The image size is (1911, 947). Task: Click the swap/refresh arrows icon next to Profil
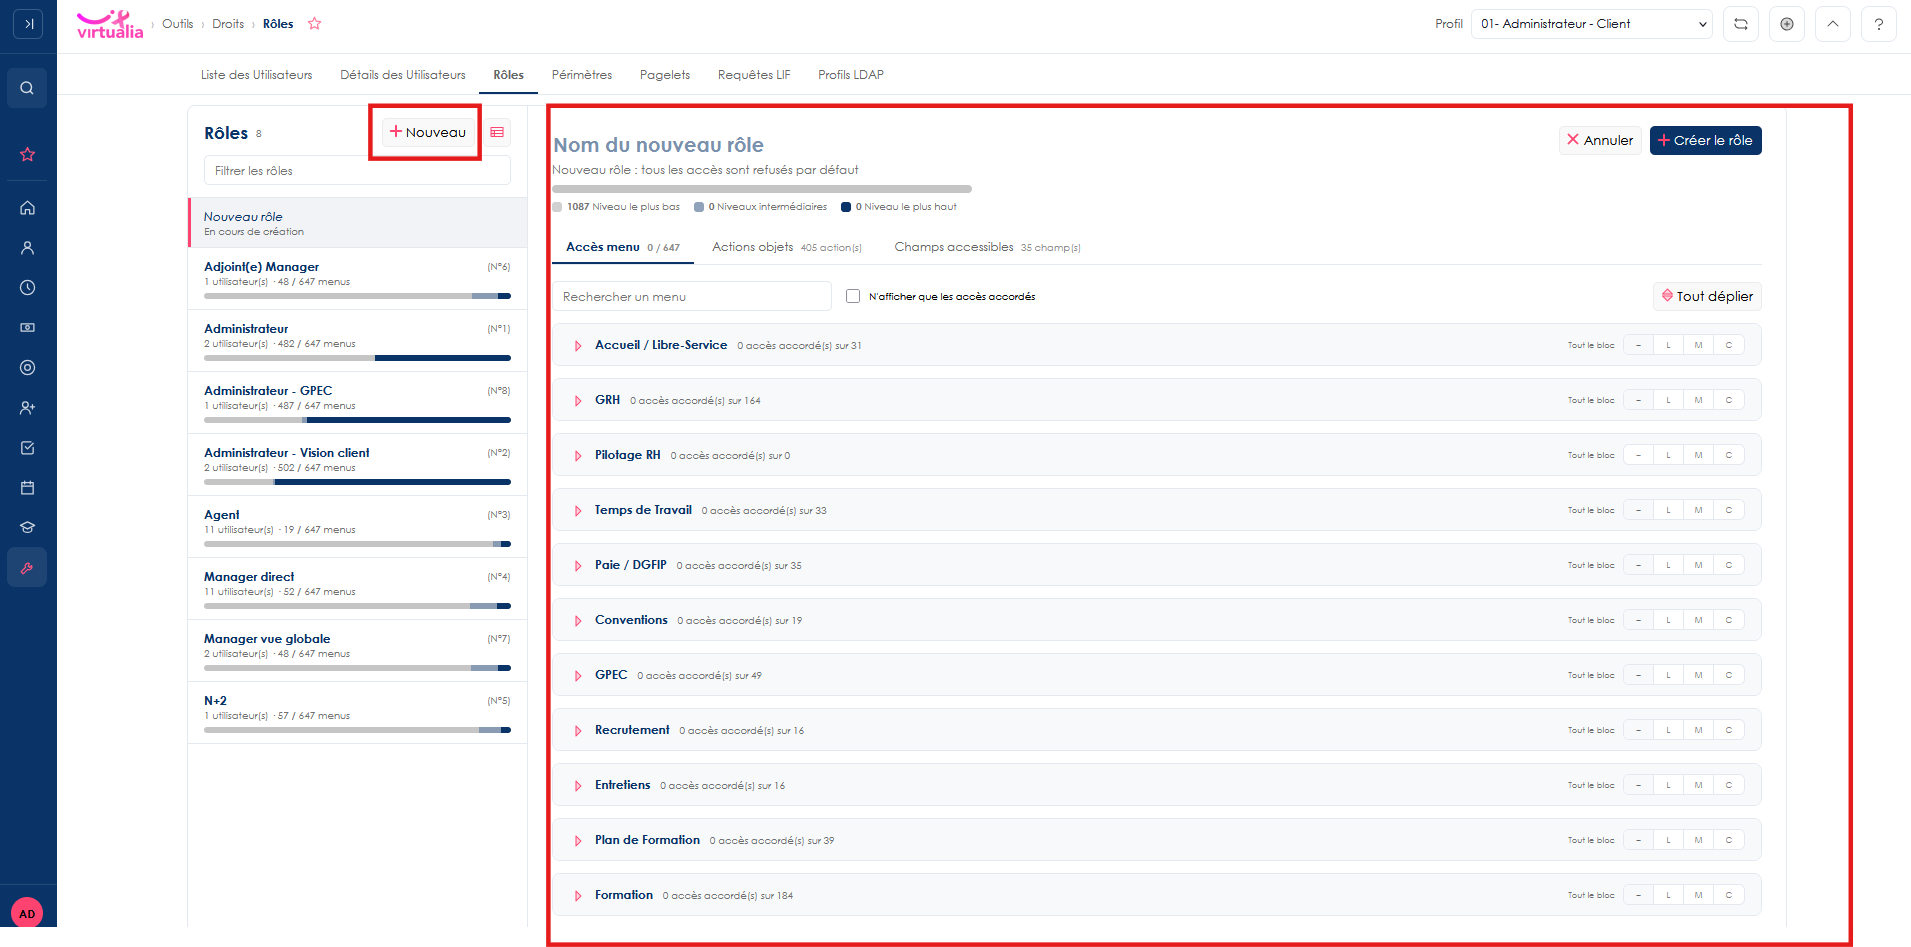(1741, 24)
